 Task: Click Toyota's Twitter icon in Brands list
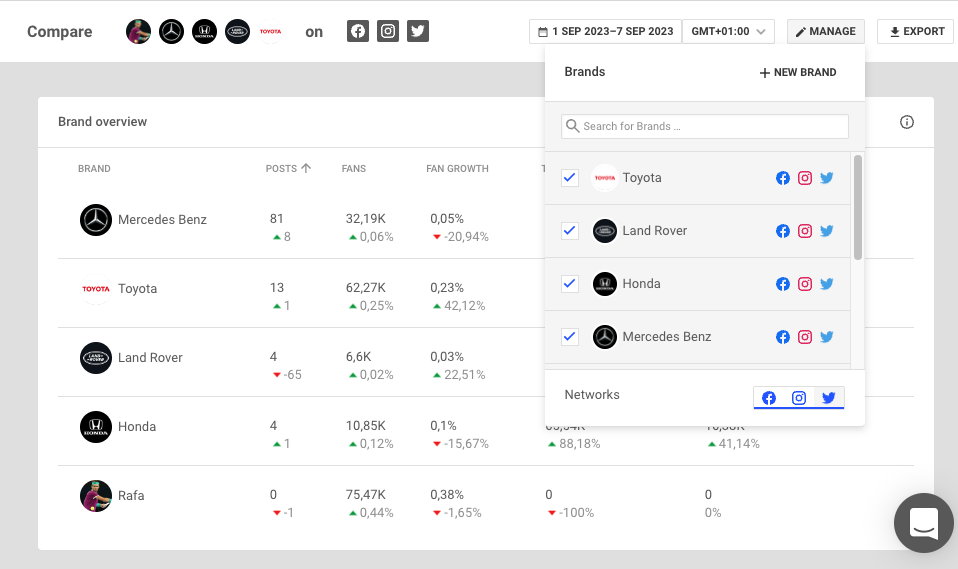click(827, 178)
